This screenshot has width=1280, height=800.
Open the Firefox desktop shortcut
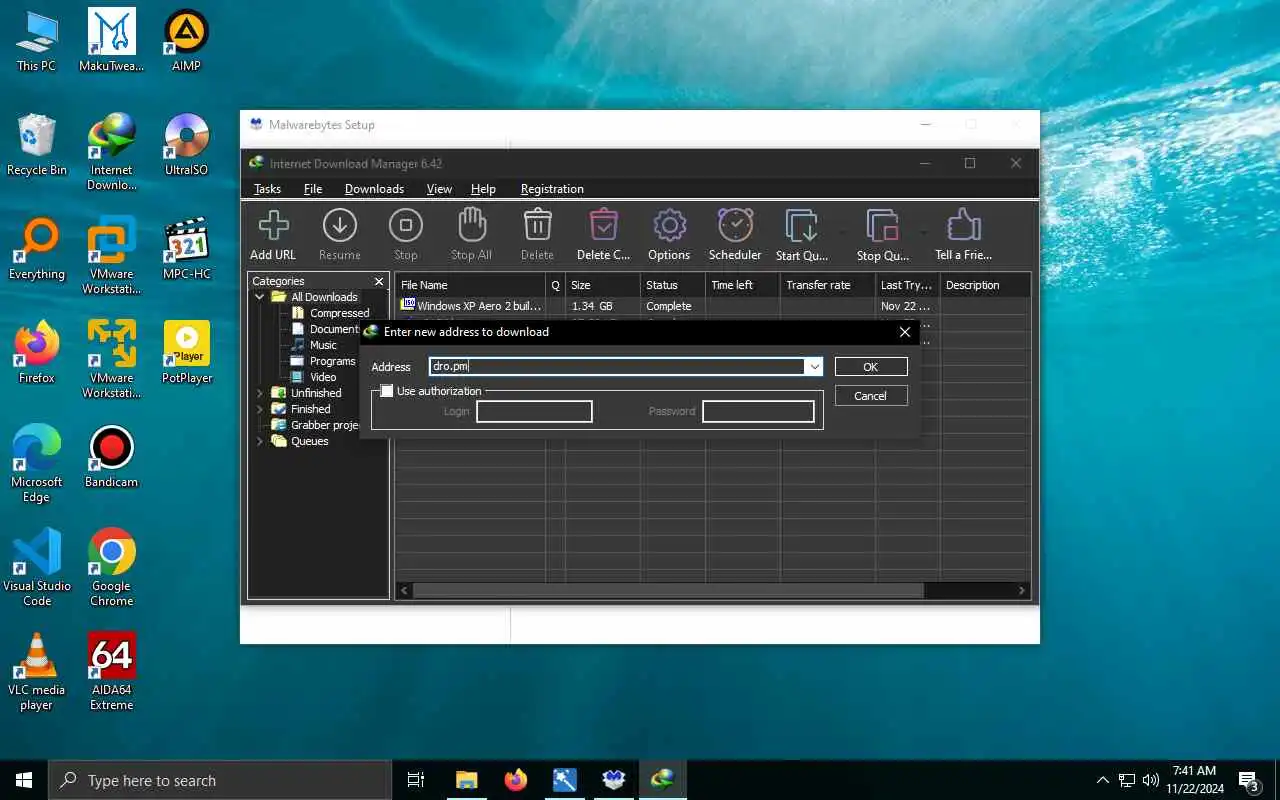[37, 353]
